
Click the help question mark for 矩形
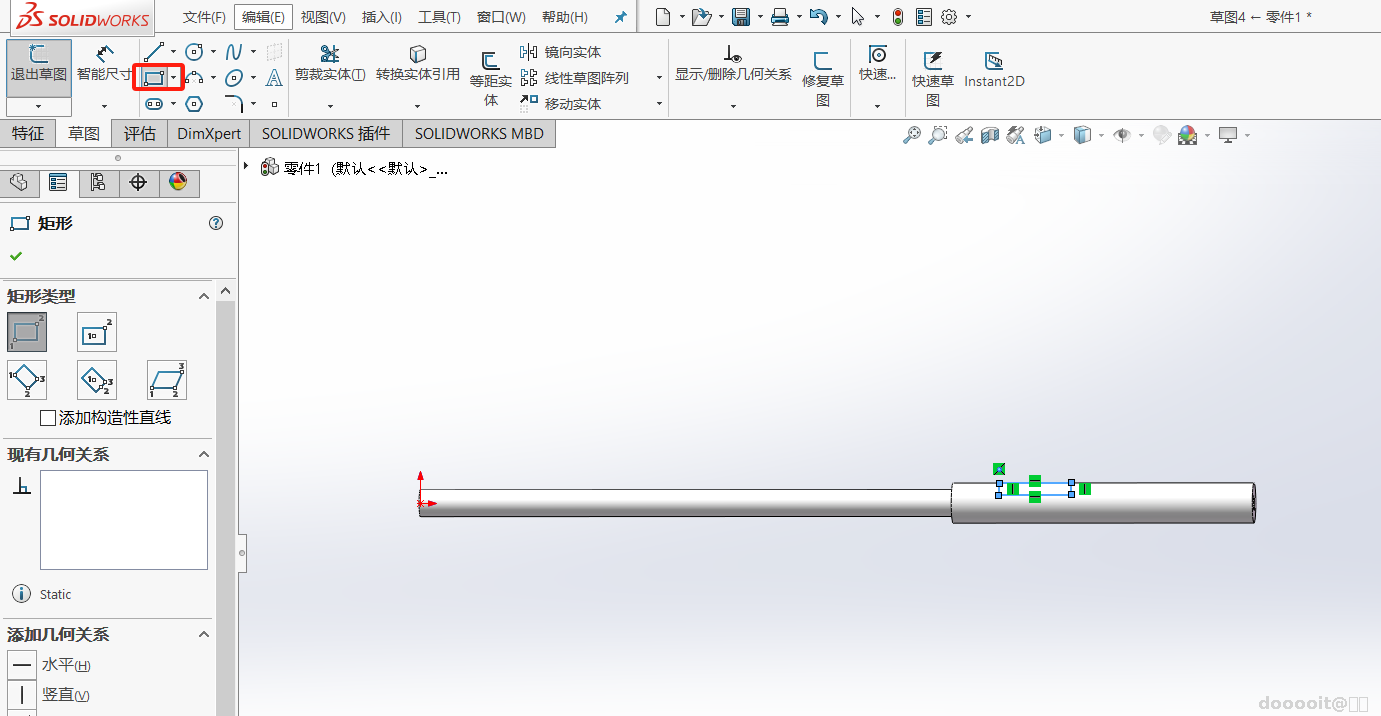(216, 223)
